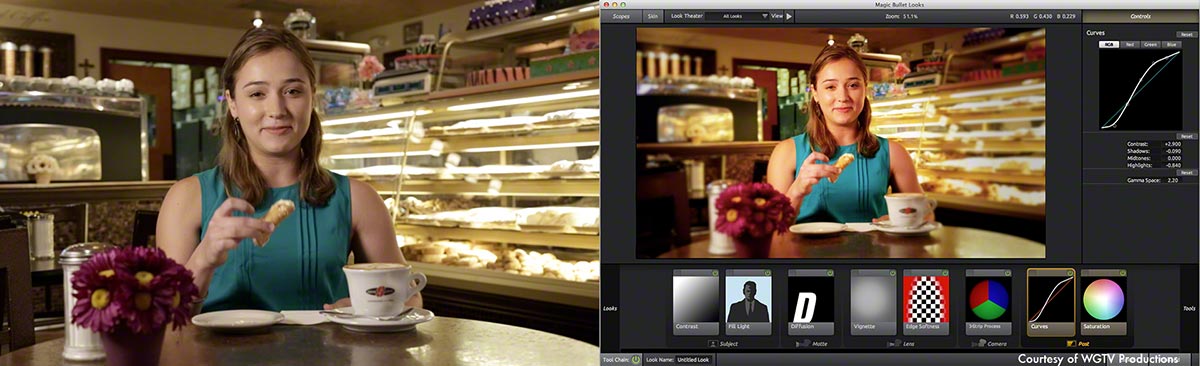The width and height of the screenshot is (1200, 366).
Task: Disable the Vignette tool power toggle
Action: tap(892, 273)
